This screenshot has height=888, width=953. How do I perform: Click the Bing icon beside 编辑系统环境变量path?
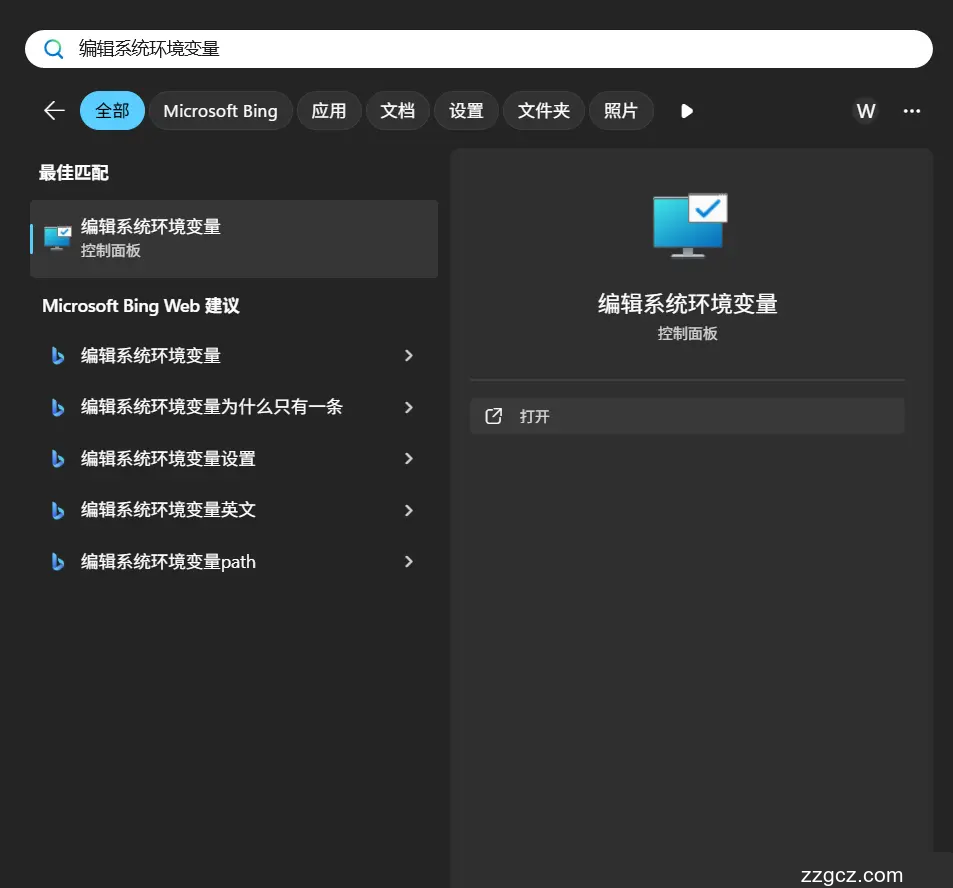[57, 561]
